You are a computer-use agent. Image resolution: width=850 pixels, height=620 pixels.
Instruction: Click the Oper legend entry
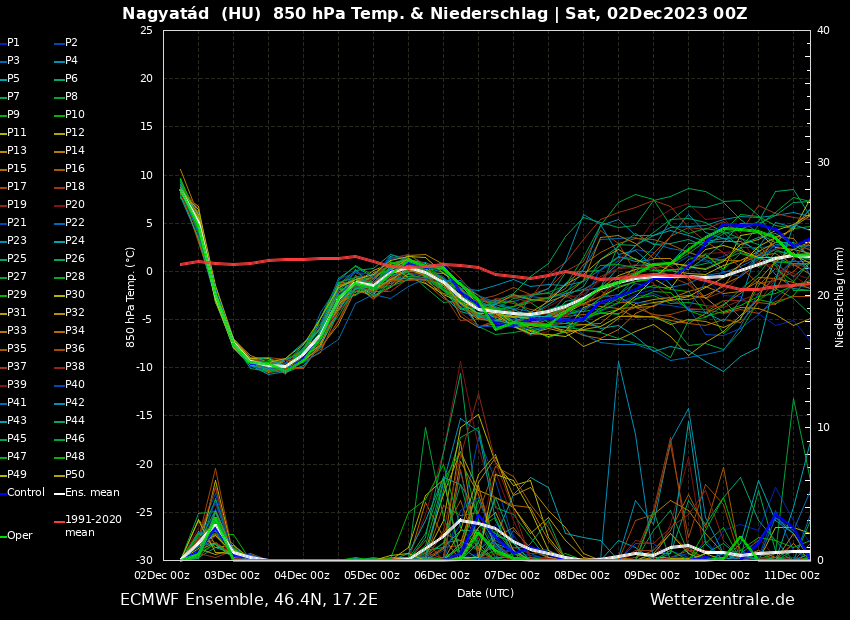coord(19,536)
